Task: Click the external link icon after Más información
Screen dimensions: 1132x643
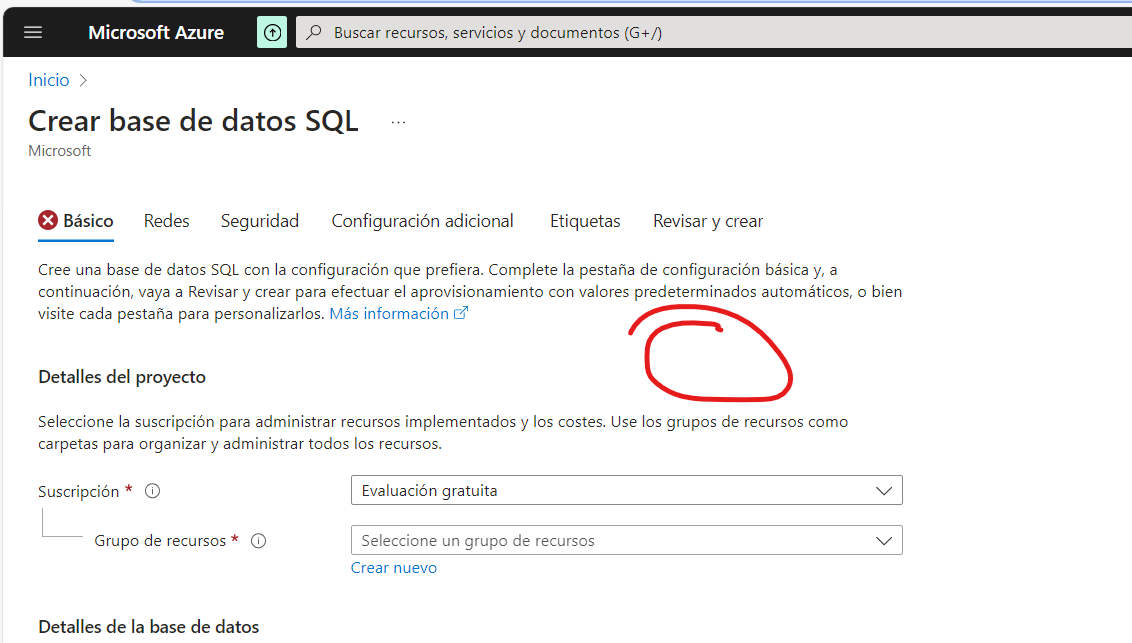Action: click(461, 313)
